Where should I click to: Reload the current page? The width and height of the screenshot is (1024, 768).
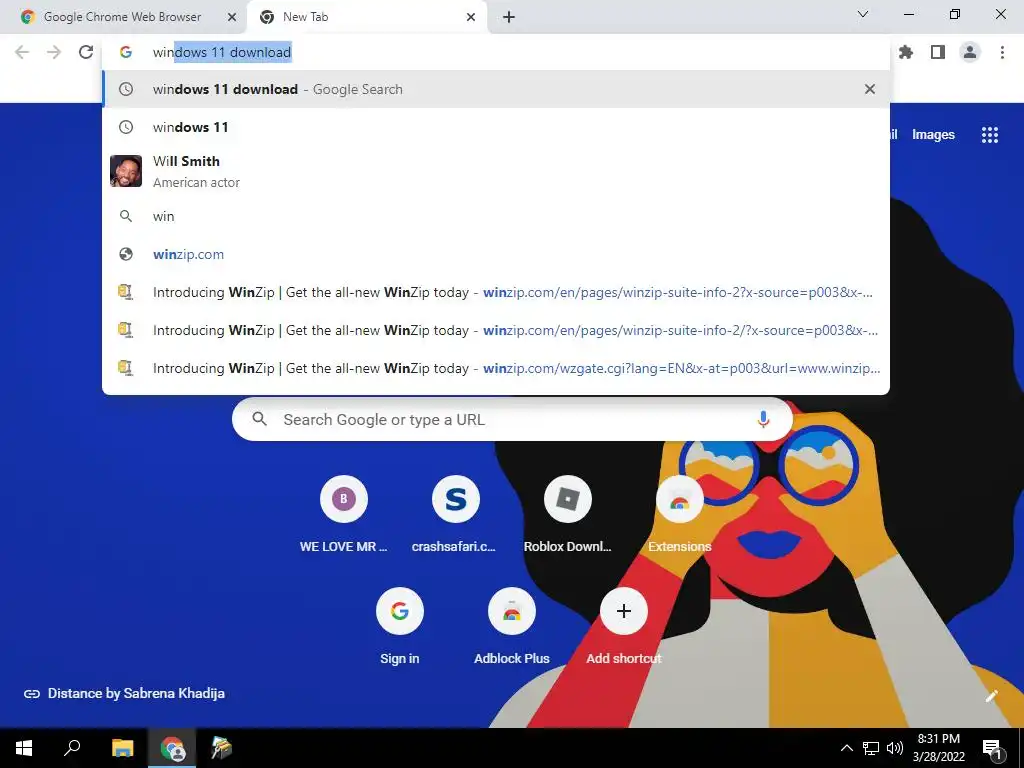pos(86,52)
